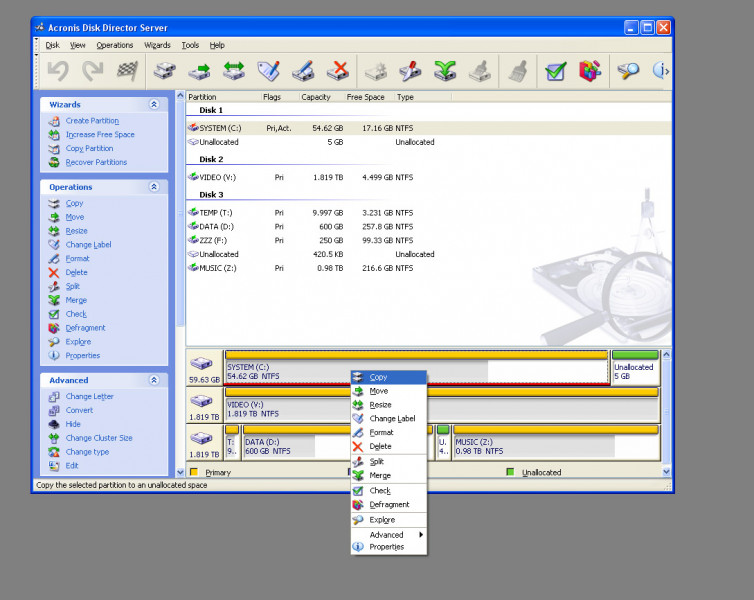Collapse the Operations sidebar panel

click(154, 187)
